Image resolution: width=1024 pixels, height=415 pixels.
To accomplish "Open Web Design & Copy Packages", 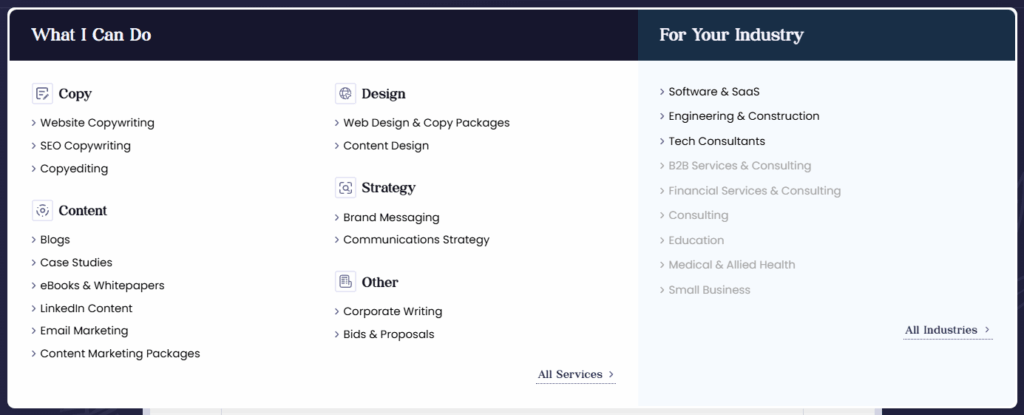I will (426, 123).
